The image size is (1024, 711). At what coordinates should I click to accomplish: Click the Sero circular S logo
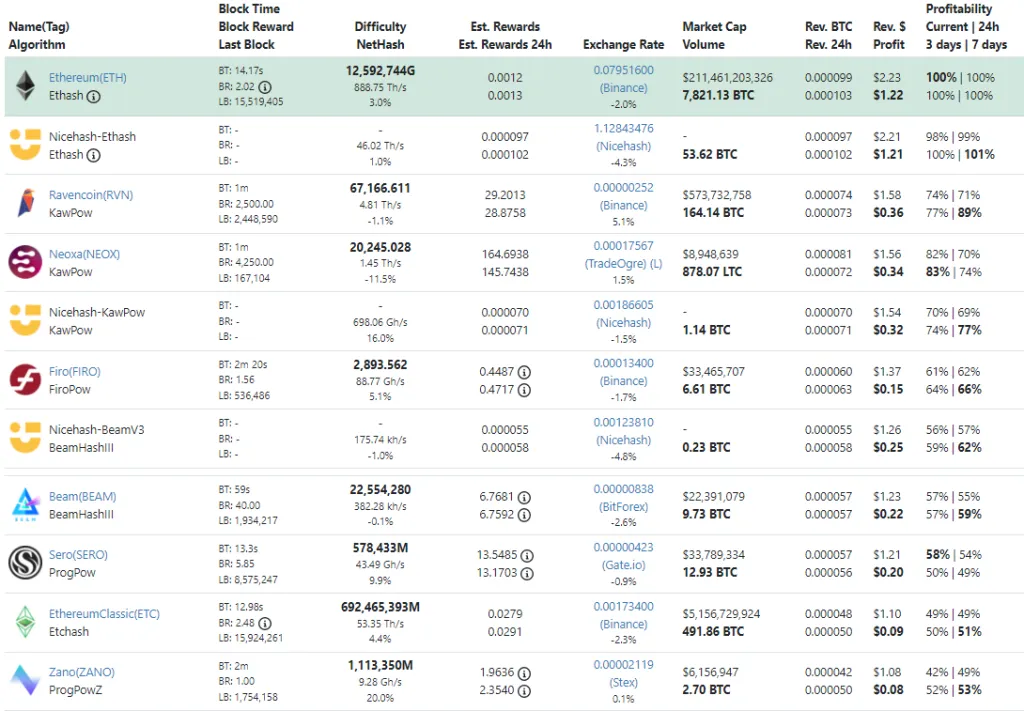[x=25, y=563]
